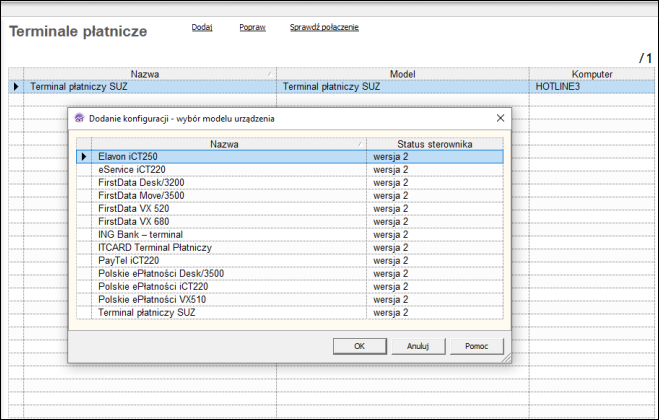Close the device model selection dialog
The width and height of the screenshot is (659, 420).
(x=500, y=118)
